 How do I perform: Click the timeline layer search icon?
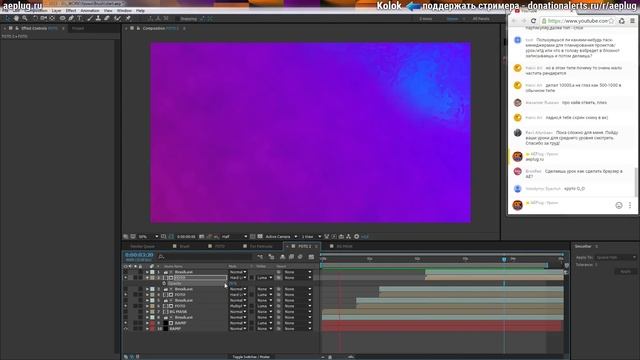click(161, 257)
